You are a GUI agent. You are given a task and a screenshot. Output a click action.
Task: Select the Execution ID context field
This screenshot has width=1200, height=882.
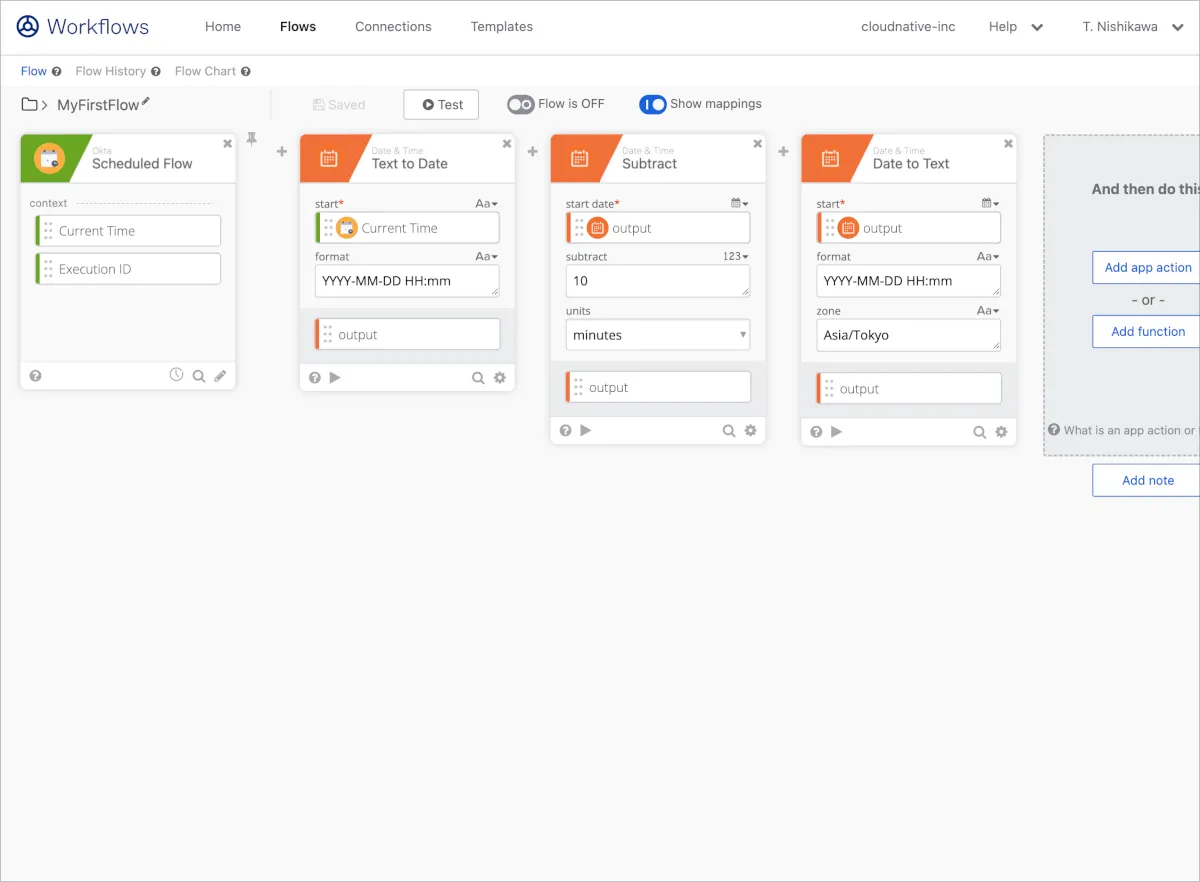(x=128, y=269)
